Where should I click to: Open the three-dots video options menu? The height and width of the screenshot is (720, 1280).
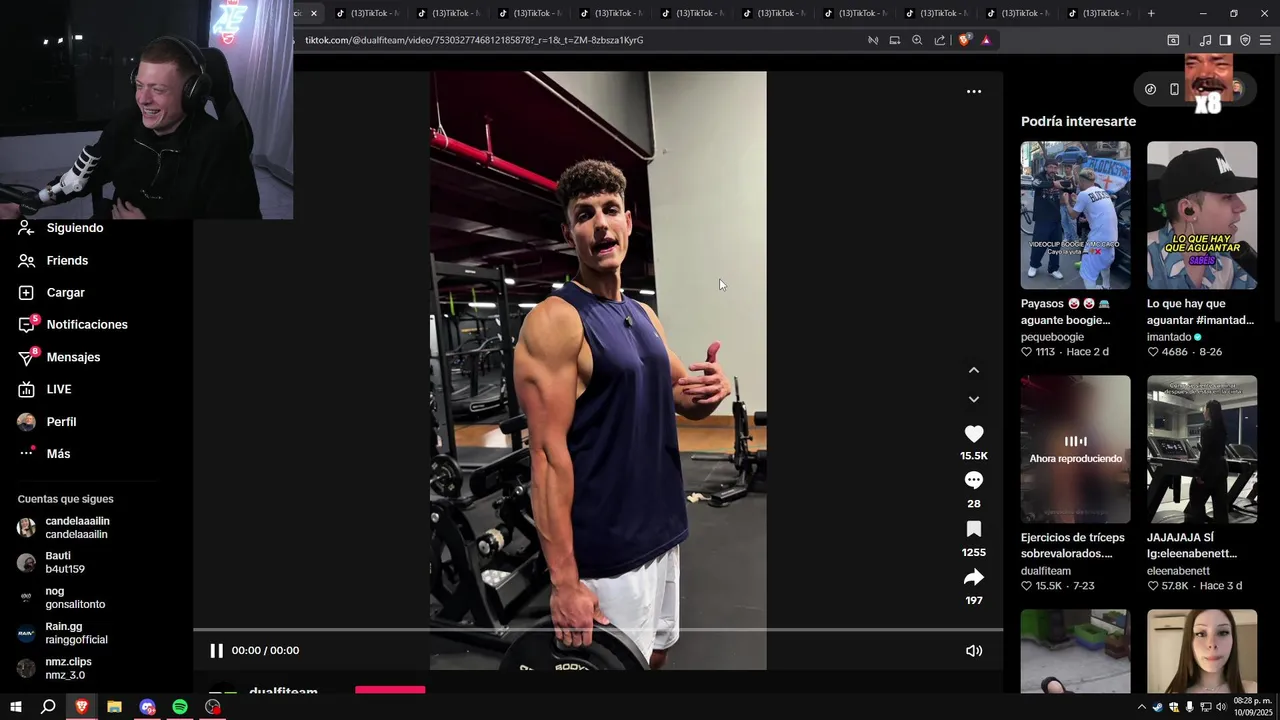pyautogui.click(x=973, y=91)
